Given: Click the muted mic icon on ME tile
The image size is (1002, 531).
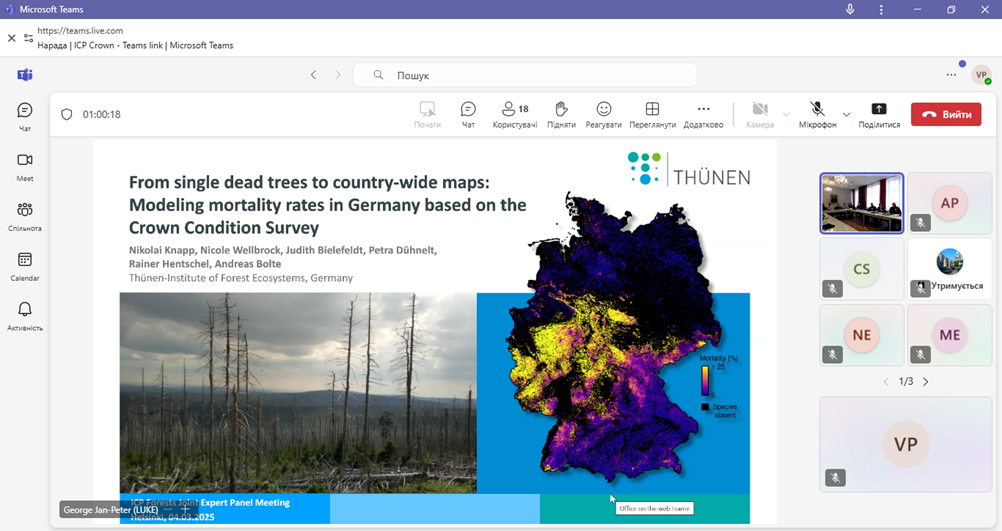Looking at the screenshot, I should 920,354.
